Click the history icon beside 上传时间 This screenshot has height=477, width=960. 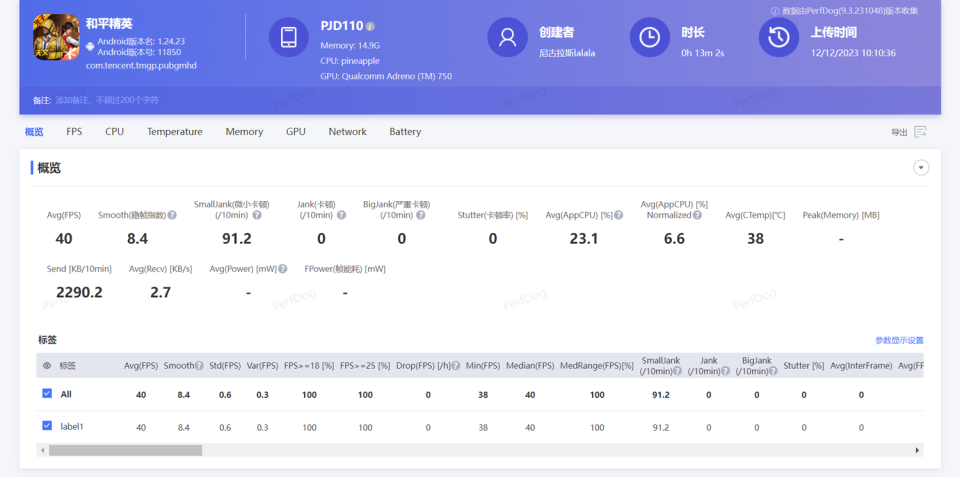tap(779, 37)
